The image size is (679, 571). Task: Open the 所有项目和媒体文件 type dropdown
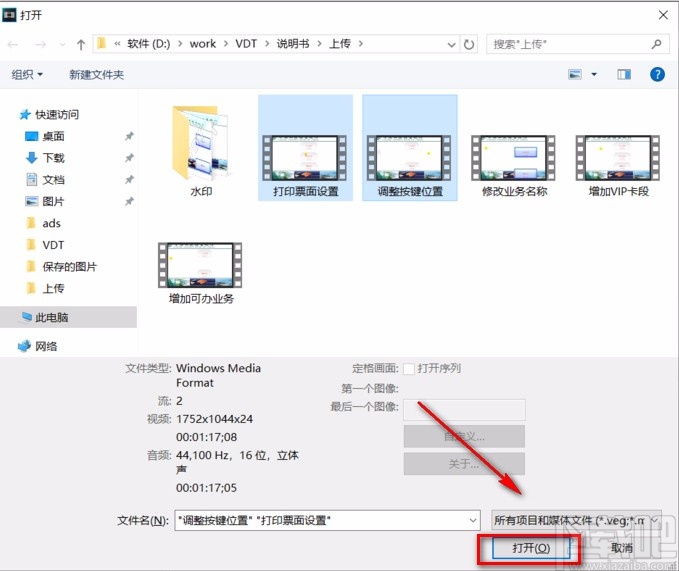coord(576,520)
